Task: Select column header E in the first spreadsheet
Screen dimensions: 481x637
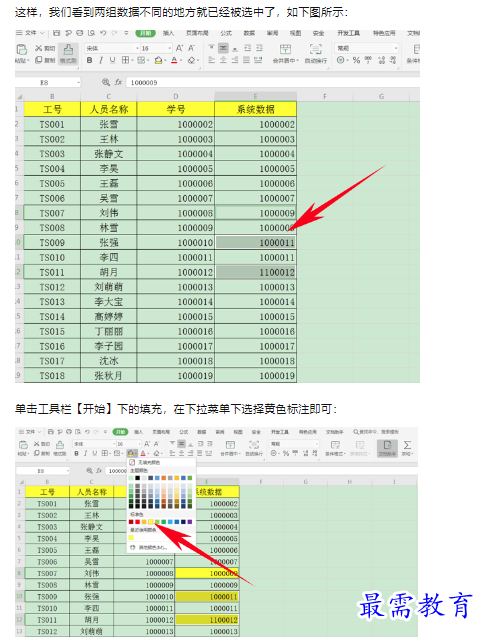Action: (256, 96)
